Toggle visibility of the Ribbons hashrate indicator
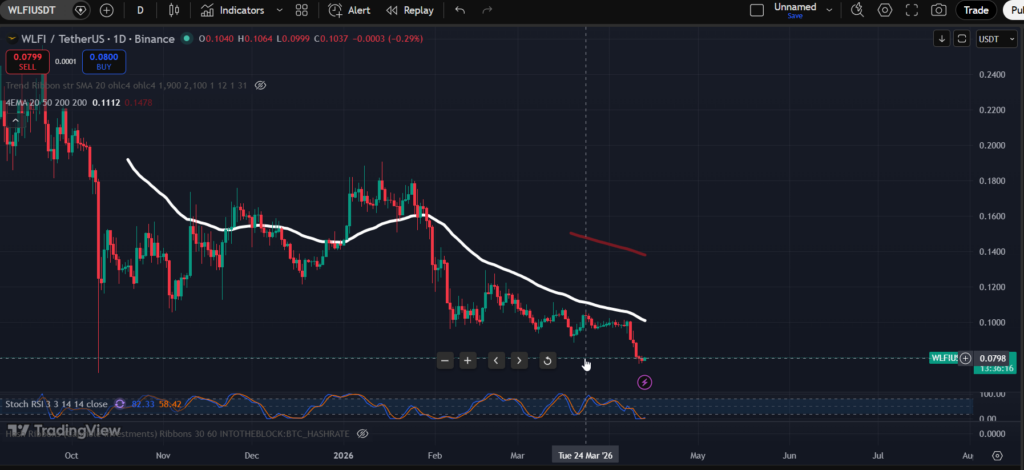 (x=363, y=434)
